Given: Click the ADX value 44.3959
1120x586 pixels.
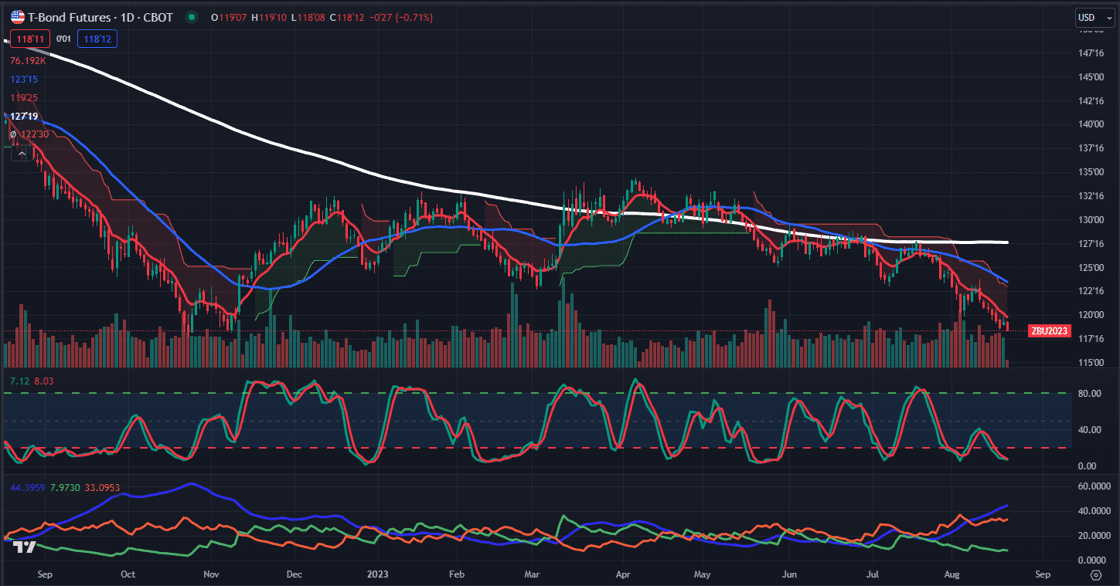Looking at the screenshot, I should (x=27, y=487).
